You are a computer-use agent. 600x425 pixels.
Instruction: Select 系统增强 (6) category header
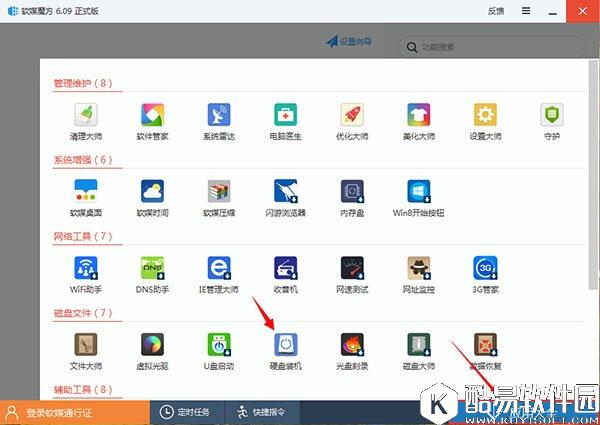83,160
